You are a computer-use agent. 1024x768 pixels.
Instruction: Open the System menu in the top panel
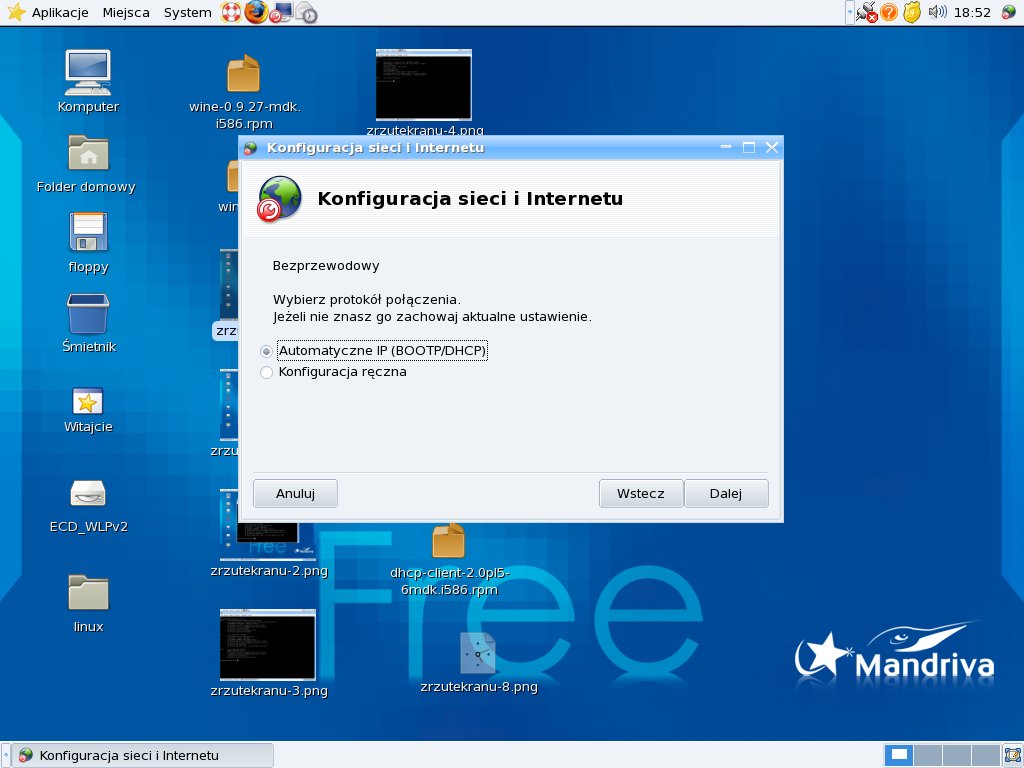[x=187, y=13]
